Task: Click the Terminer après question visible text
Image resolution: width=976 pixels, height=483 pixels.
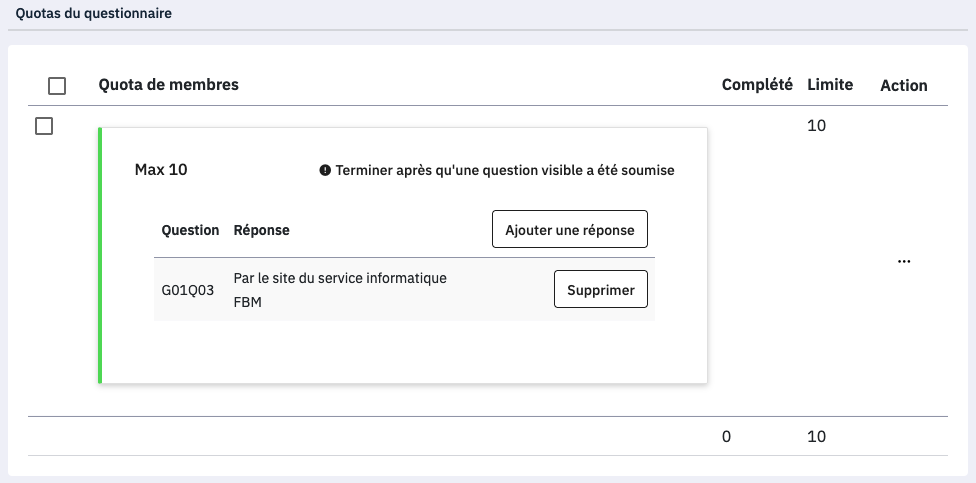Action: point(505,171)
